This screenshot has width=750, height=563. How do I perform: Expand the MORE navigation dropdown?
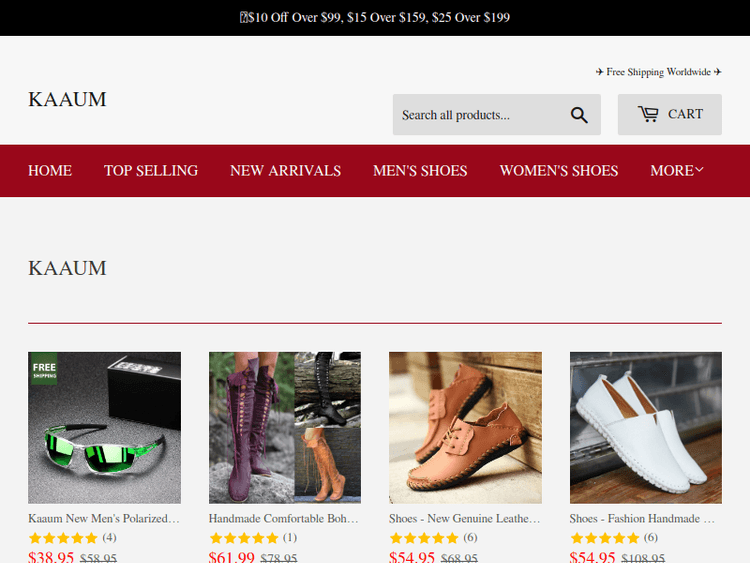click(677, 171)
